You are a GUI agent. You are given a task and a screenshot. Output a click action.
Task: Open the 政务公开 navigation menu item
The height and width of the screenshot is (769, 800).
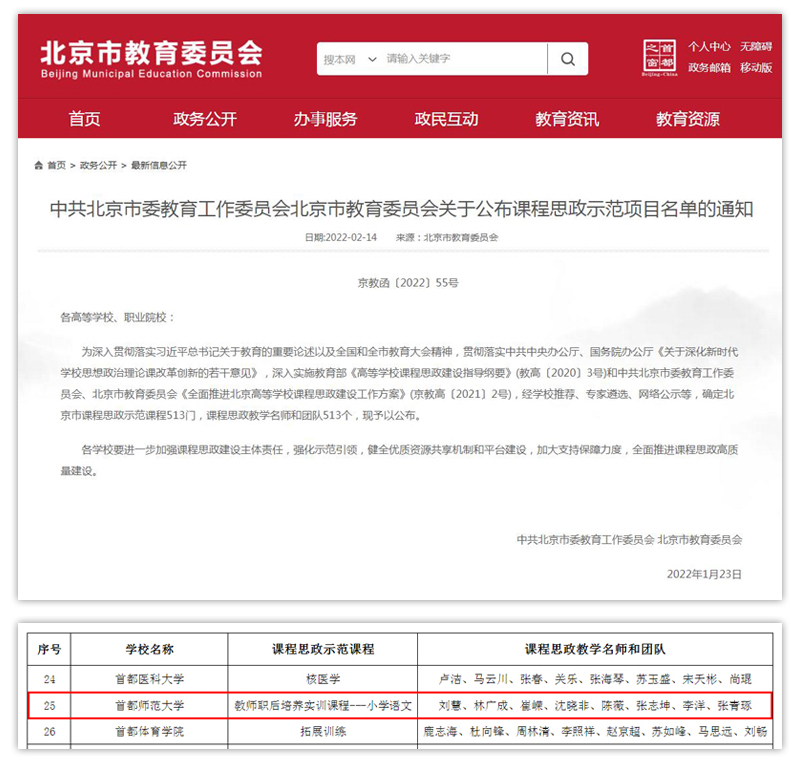205,119
